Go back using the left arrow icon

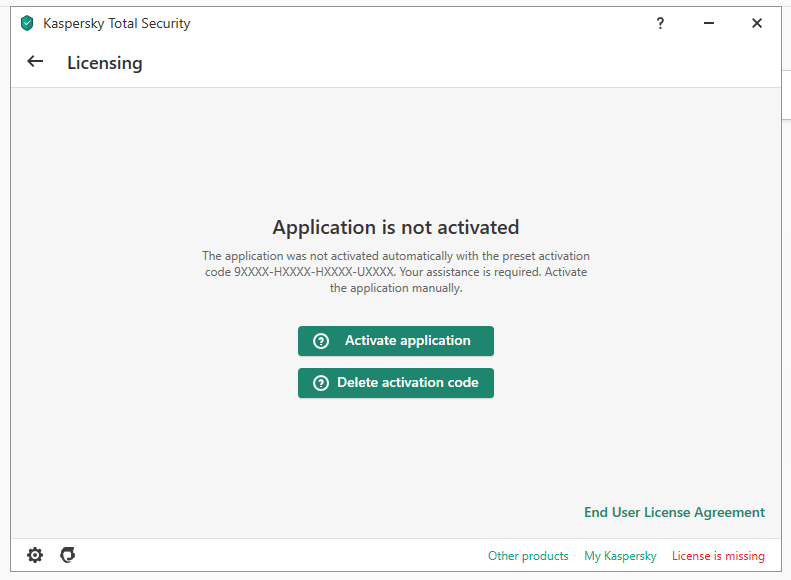[x=35, y=62]
